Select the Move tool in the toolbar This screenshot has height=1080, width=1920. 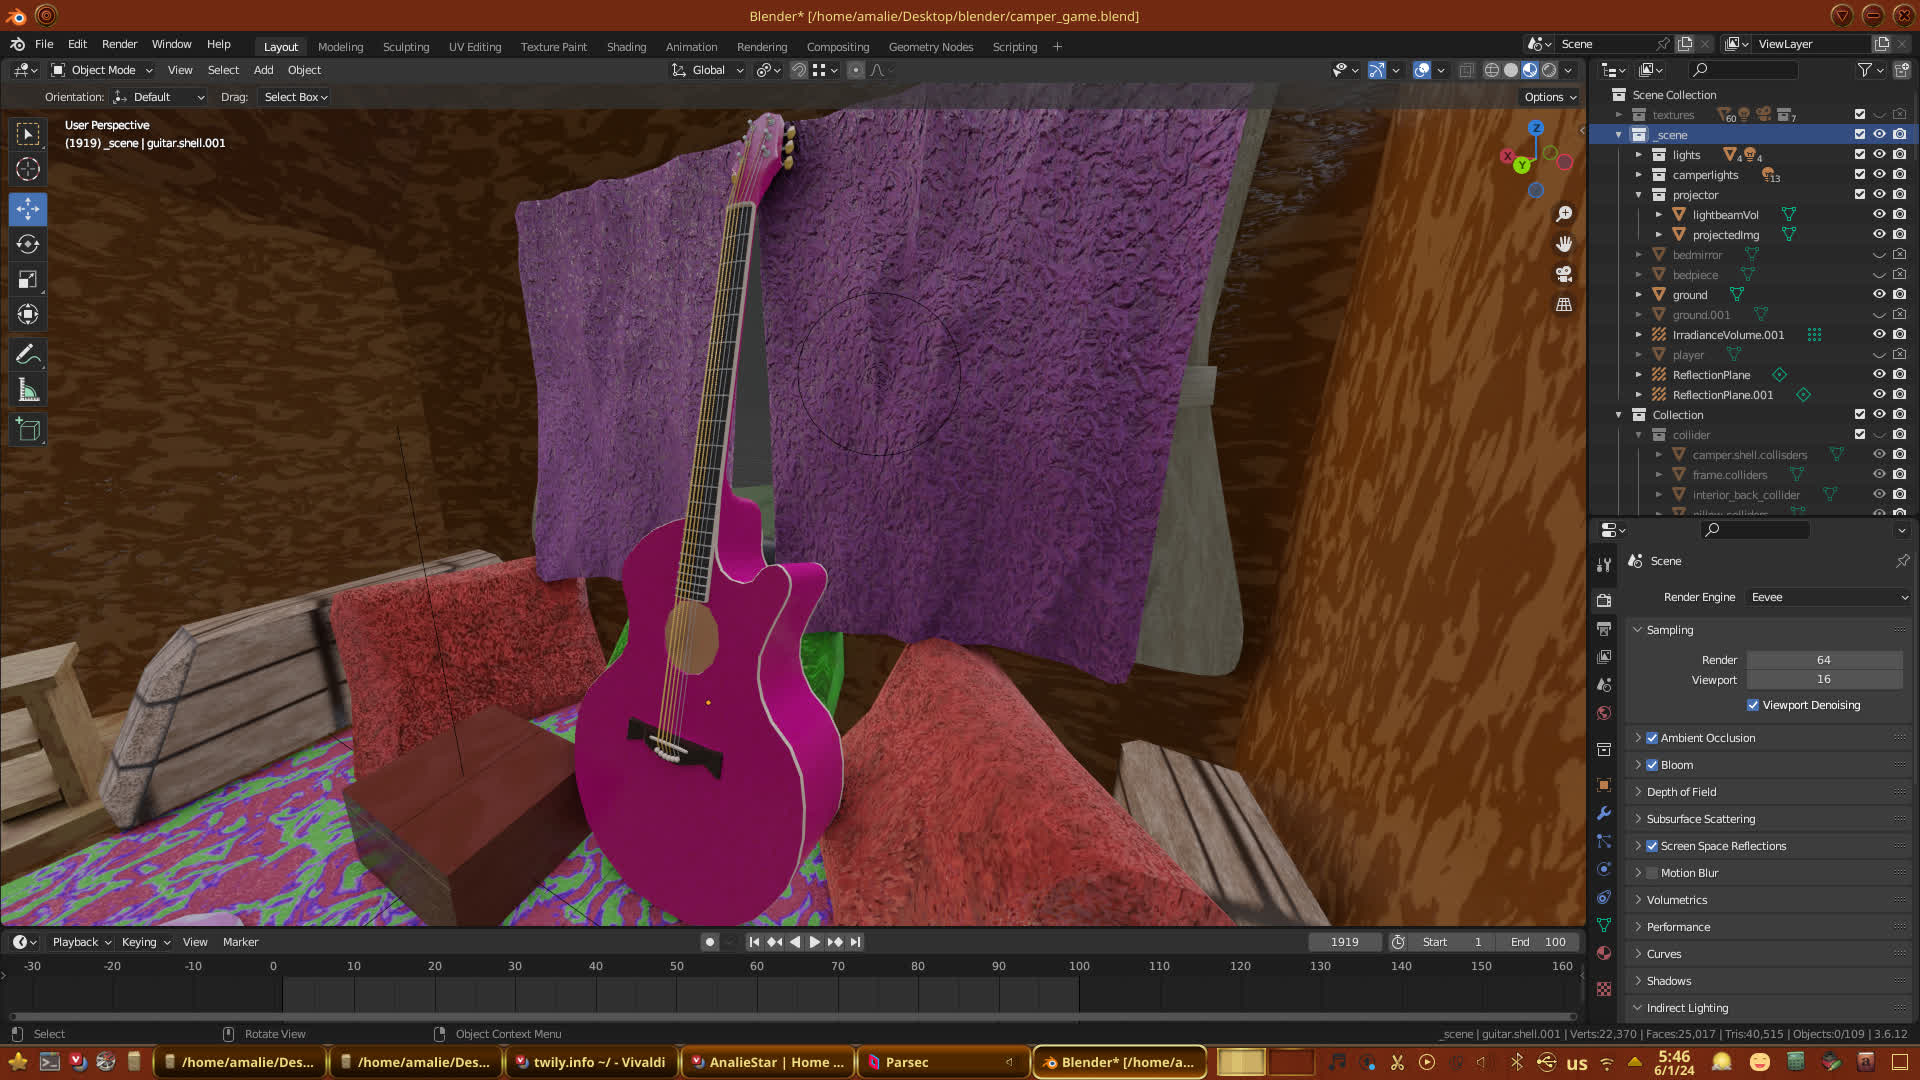coord(28,209)
